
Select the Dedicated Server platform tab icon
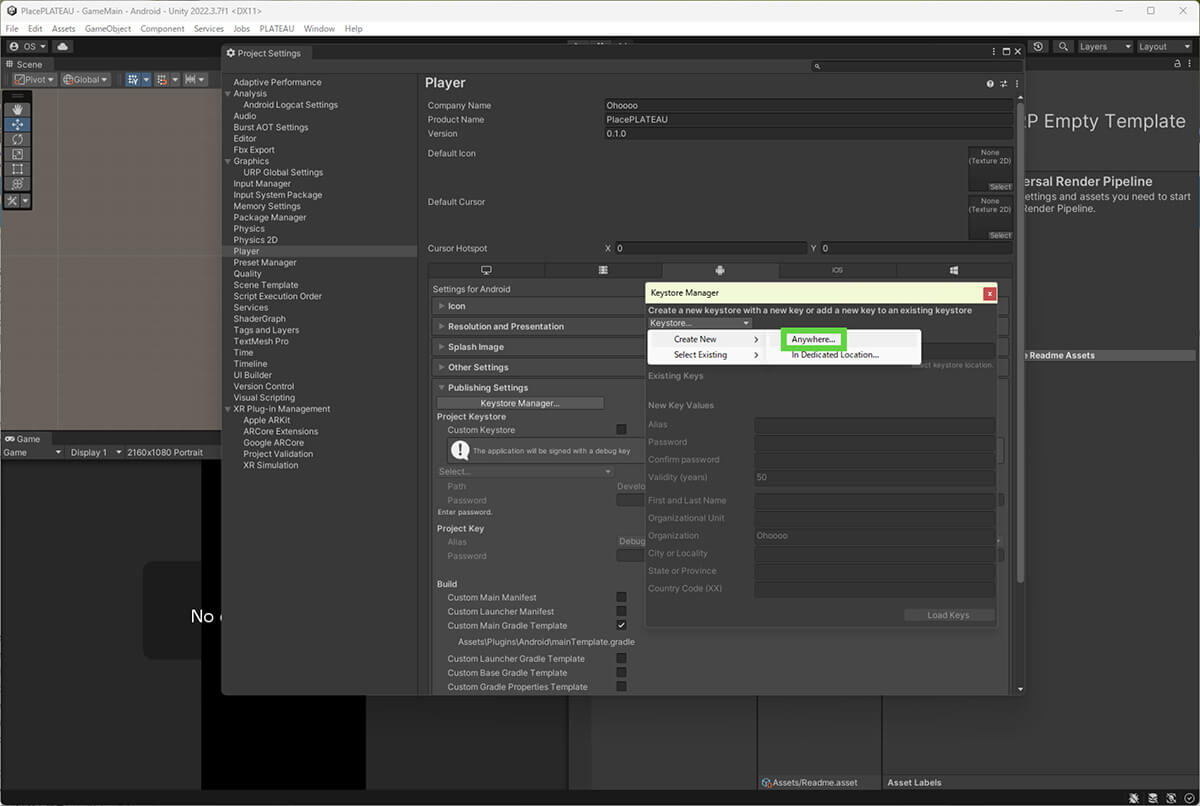[x=603, y=270]
